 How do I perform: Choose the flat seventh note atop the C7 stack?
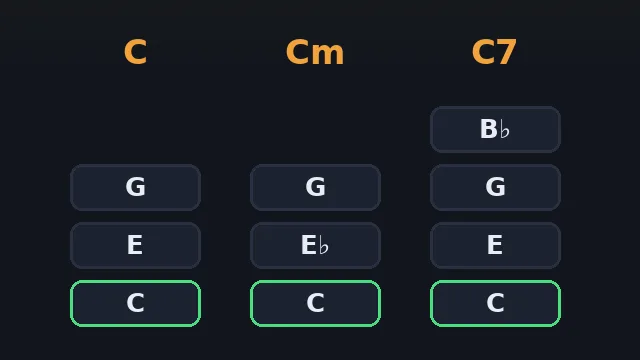(496, 129)
